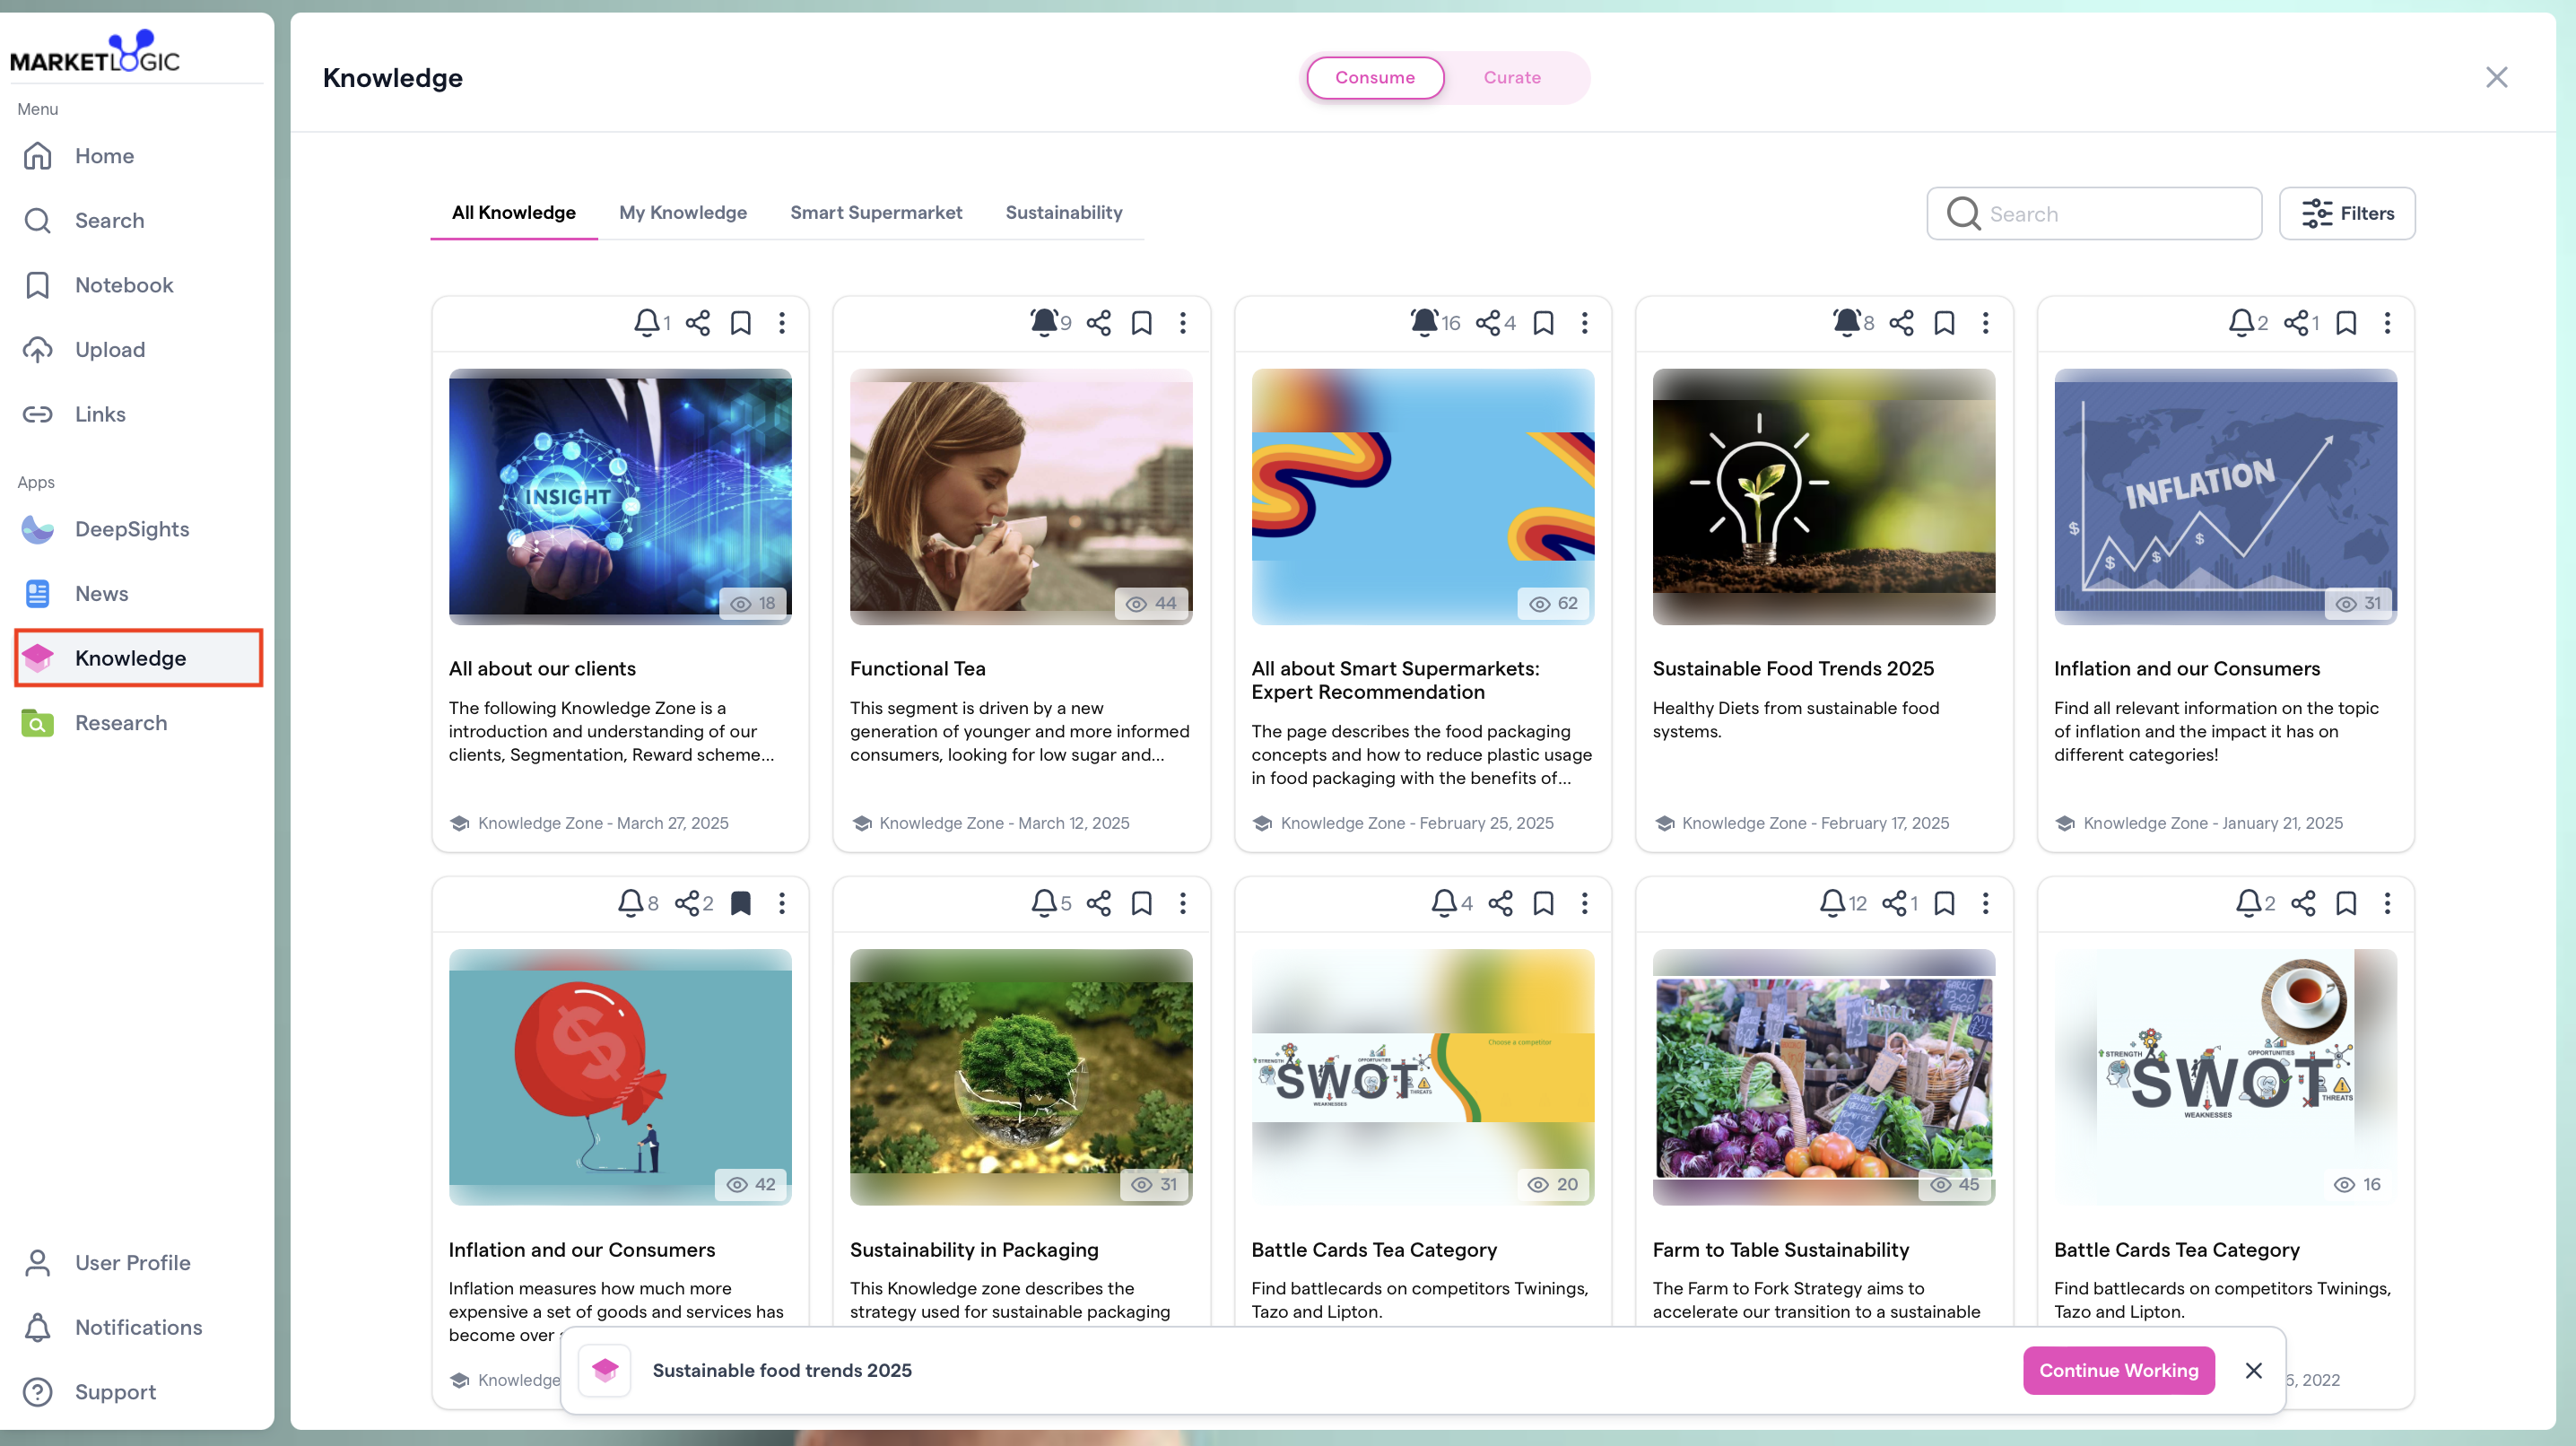This screenshot has height=1446, width=2576.
Task: Bookmark the Functional Tea card
Action: point(1141,322)
